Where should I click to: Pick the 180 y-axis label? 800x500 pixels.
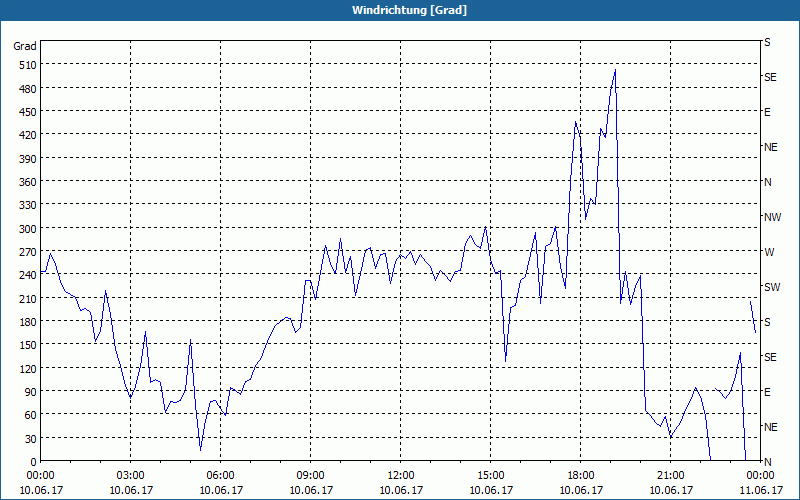coord(28,321)
